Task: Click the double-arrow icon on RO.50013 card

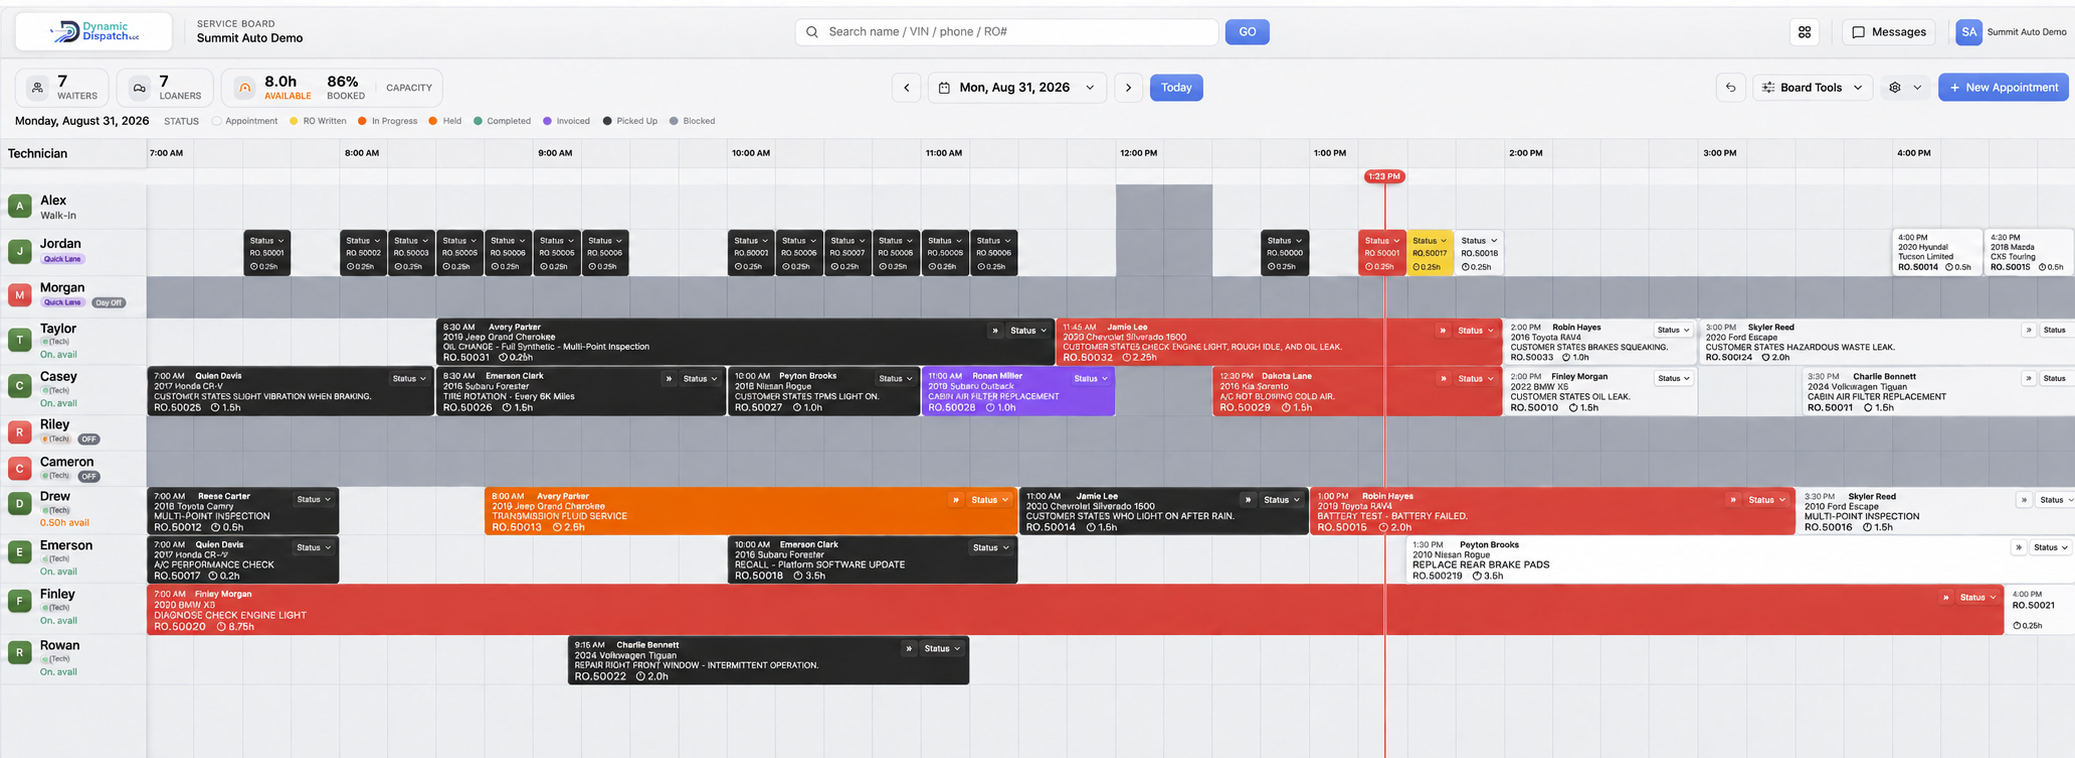Action: point(956,500)
